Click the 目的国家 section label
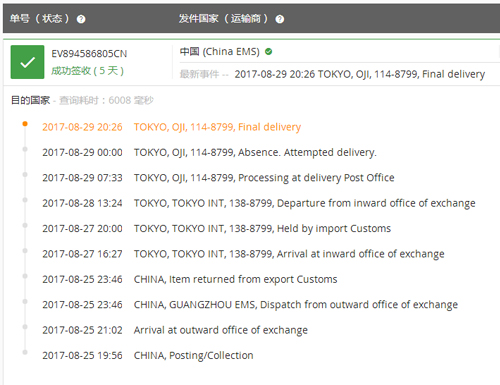Screen dimensions: 500x385 pos(30,100)
